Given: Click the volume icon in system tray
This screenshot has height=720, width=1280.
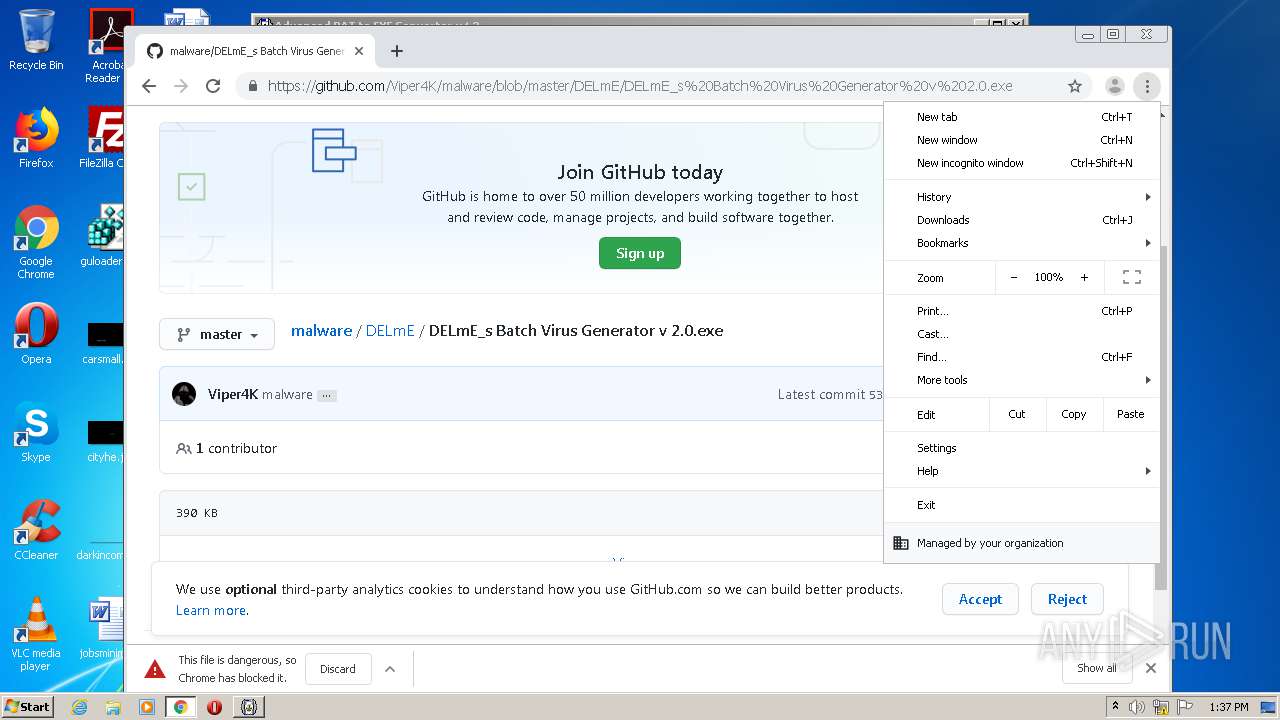Looking at the screenshot, I should (x=1137, y=707).
